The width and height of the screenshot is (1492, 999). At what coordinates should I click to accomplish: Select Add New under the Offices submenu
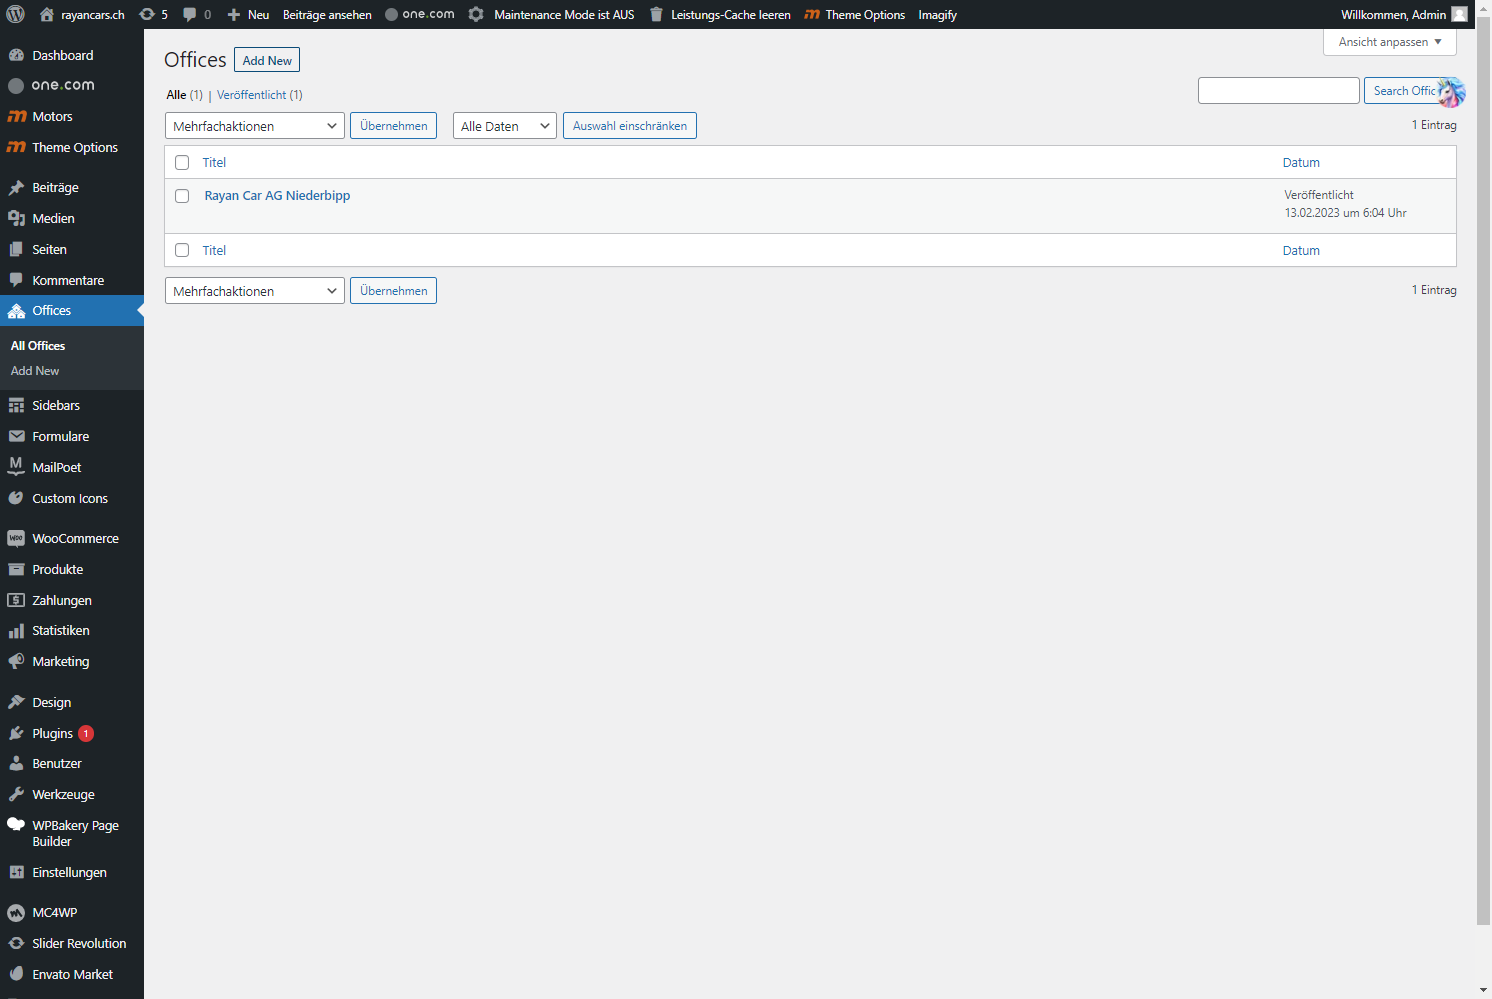point(35,371)
